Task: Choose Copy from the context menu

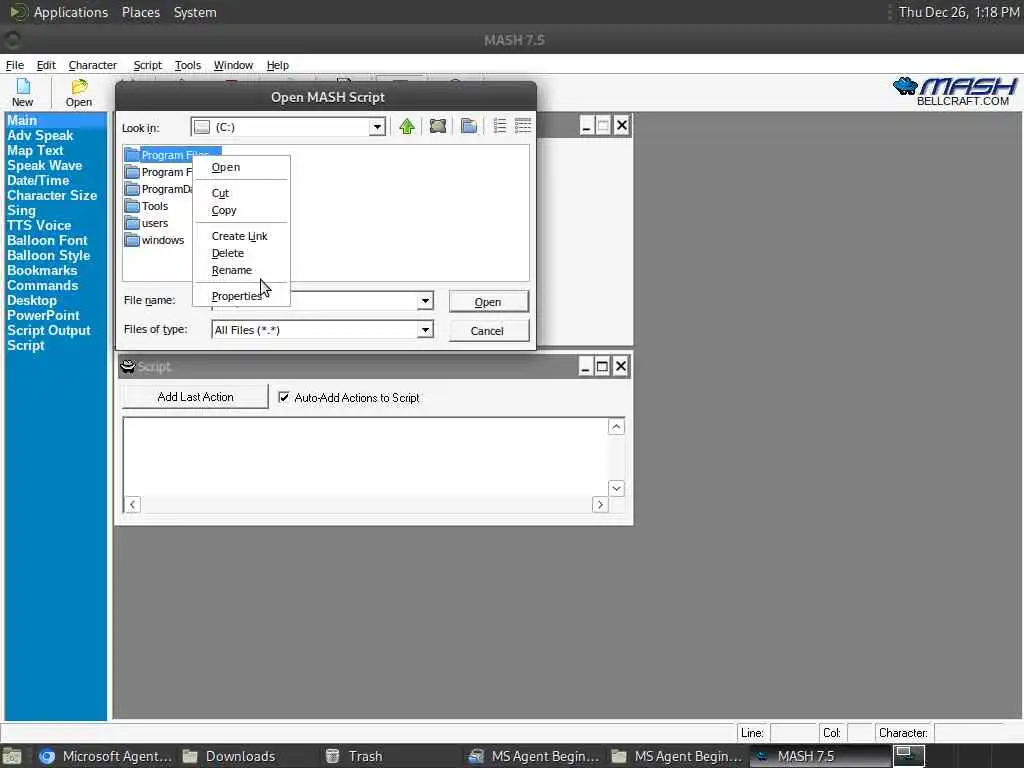Action: pyautogui.click(x=224, y=210)
